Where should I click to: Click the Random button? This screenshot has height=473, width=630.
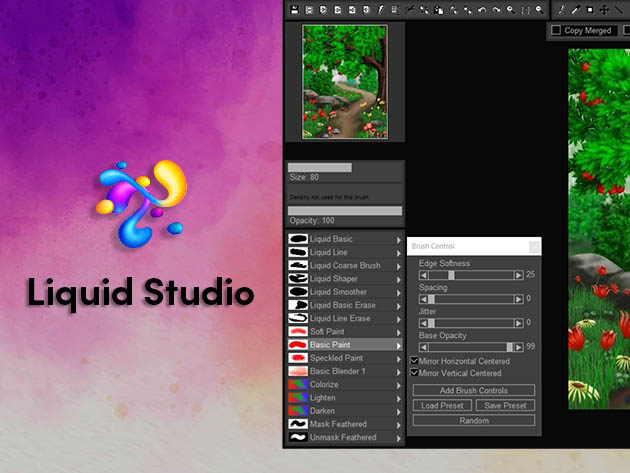pos(474,420)
